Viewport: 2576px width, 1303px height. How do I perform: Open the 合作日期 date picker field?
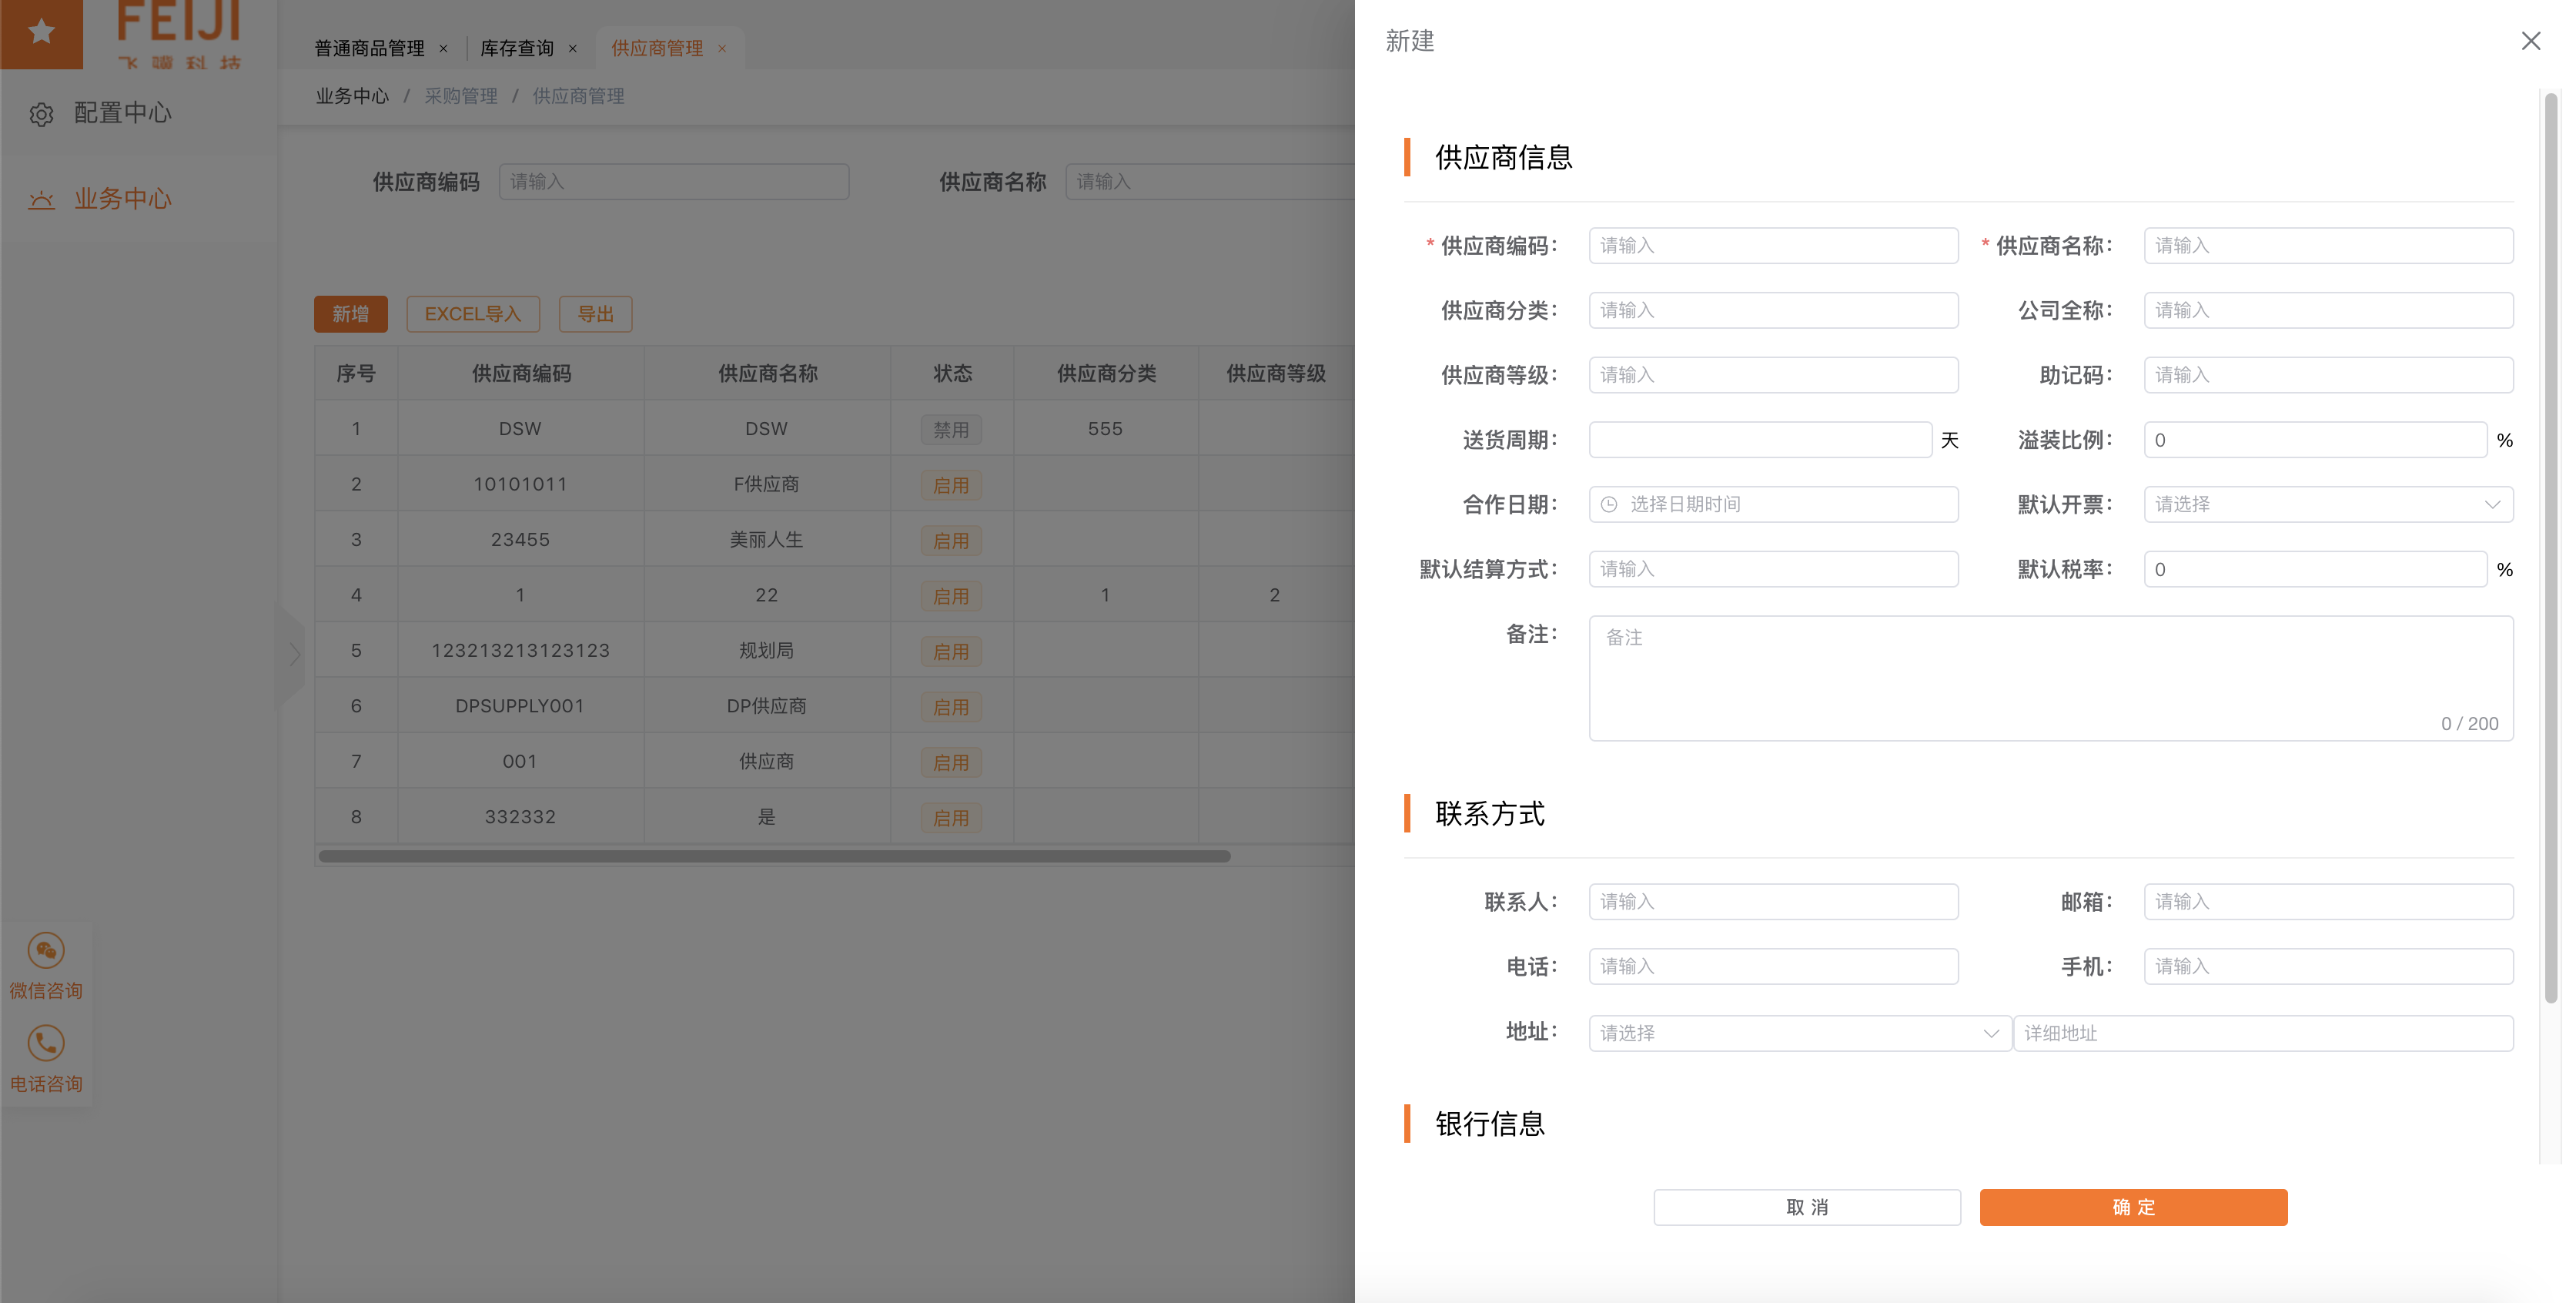click(1773, 505)
